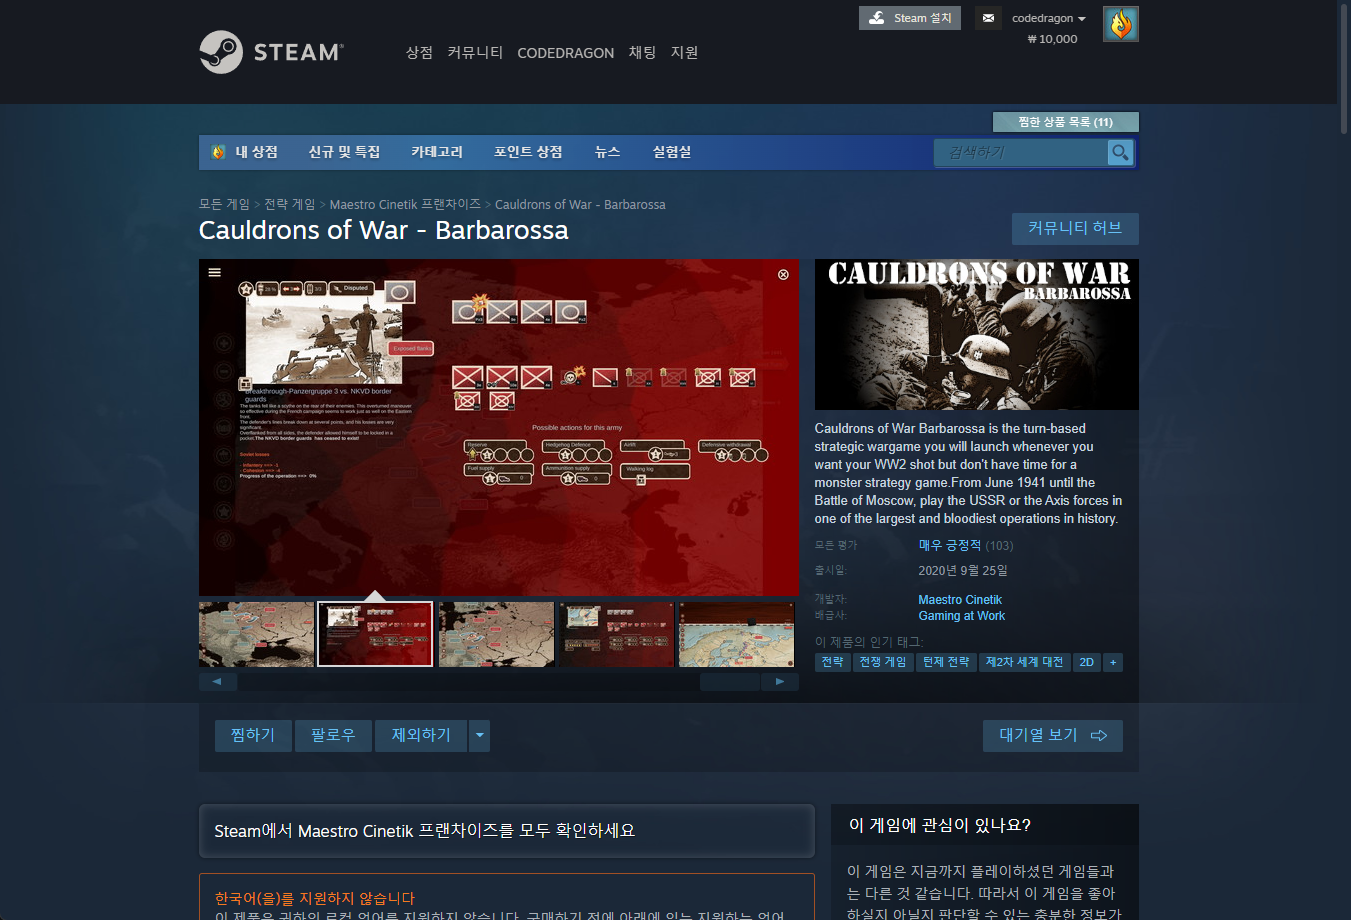
Task: Select the first map screenshot thumbnail
Action: click(256, 634)
